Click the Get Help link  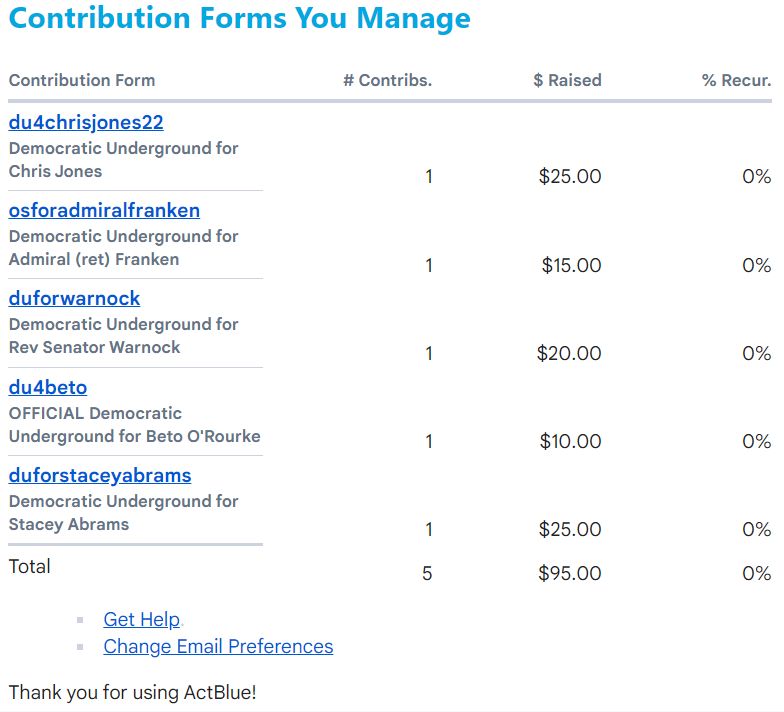pyautogui.click(x=142, y=620)
